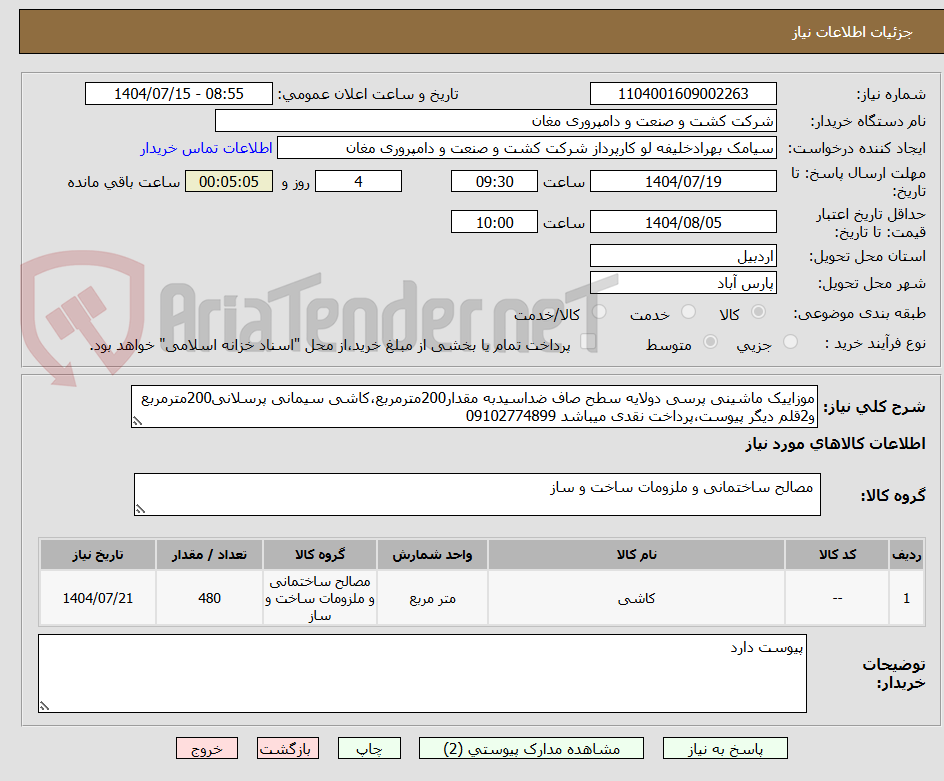Click the اردبیل province field
This screenshot has height=781, width=944.
(x=683, y=255)
